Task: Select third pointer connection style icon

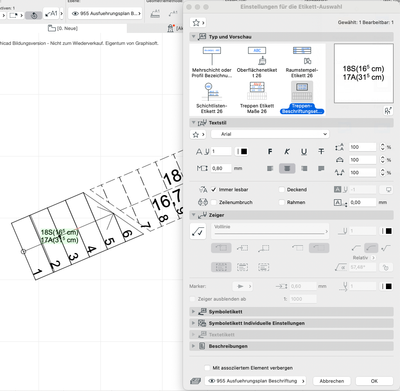Action: click(x=264, y=248)
